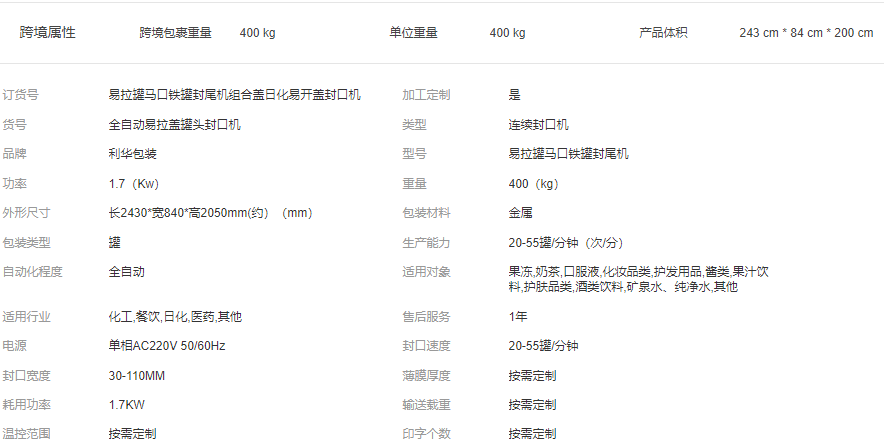Screen dimensions: 884x447
Task: Click the 订货号 value 易拉罐马口铁罐封尾机组合盖
Action: point(234,95)
